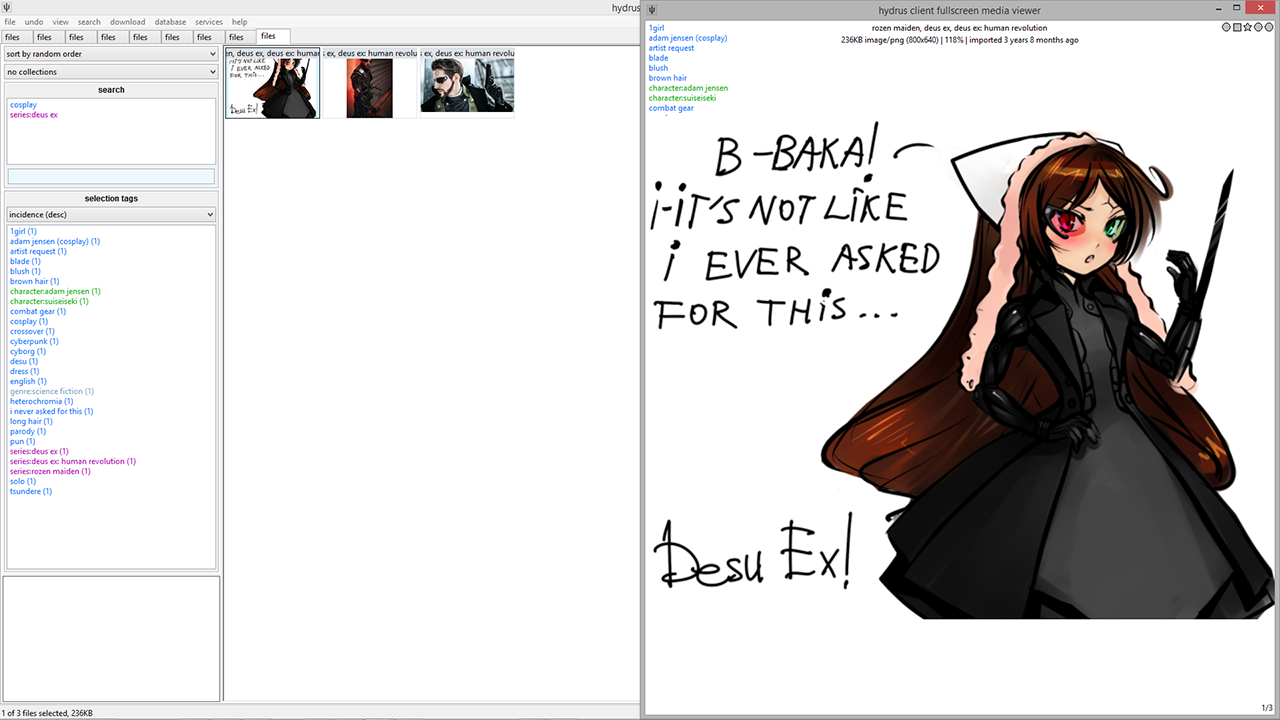This screenshot has height=720, width=1280.
Task: Open the database menu
Action: pos(170,22)
